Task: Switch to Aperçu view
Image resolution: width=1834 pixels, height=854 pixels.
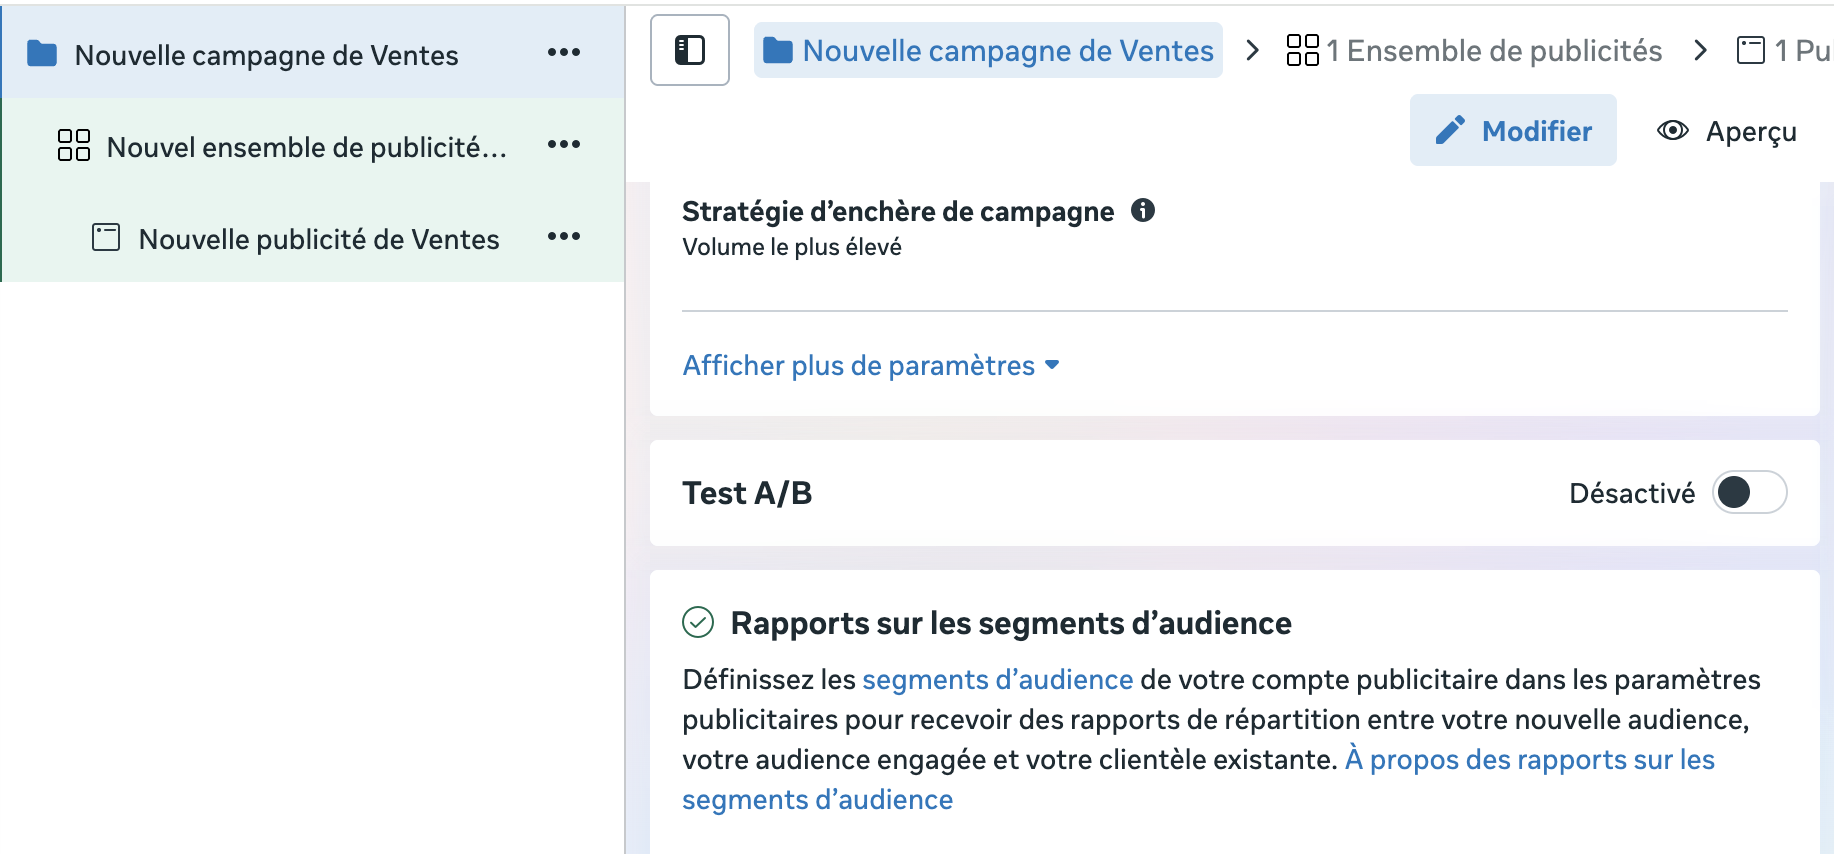Action: (1727, 131)
